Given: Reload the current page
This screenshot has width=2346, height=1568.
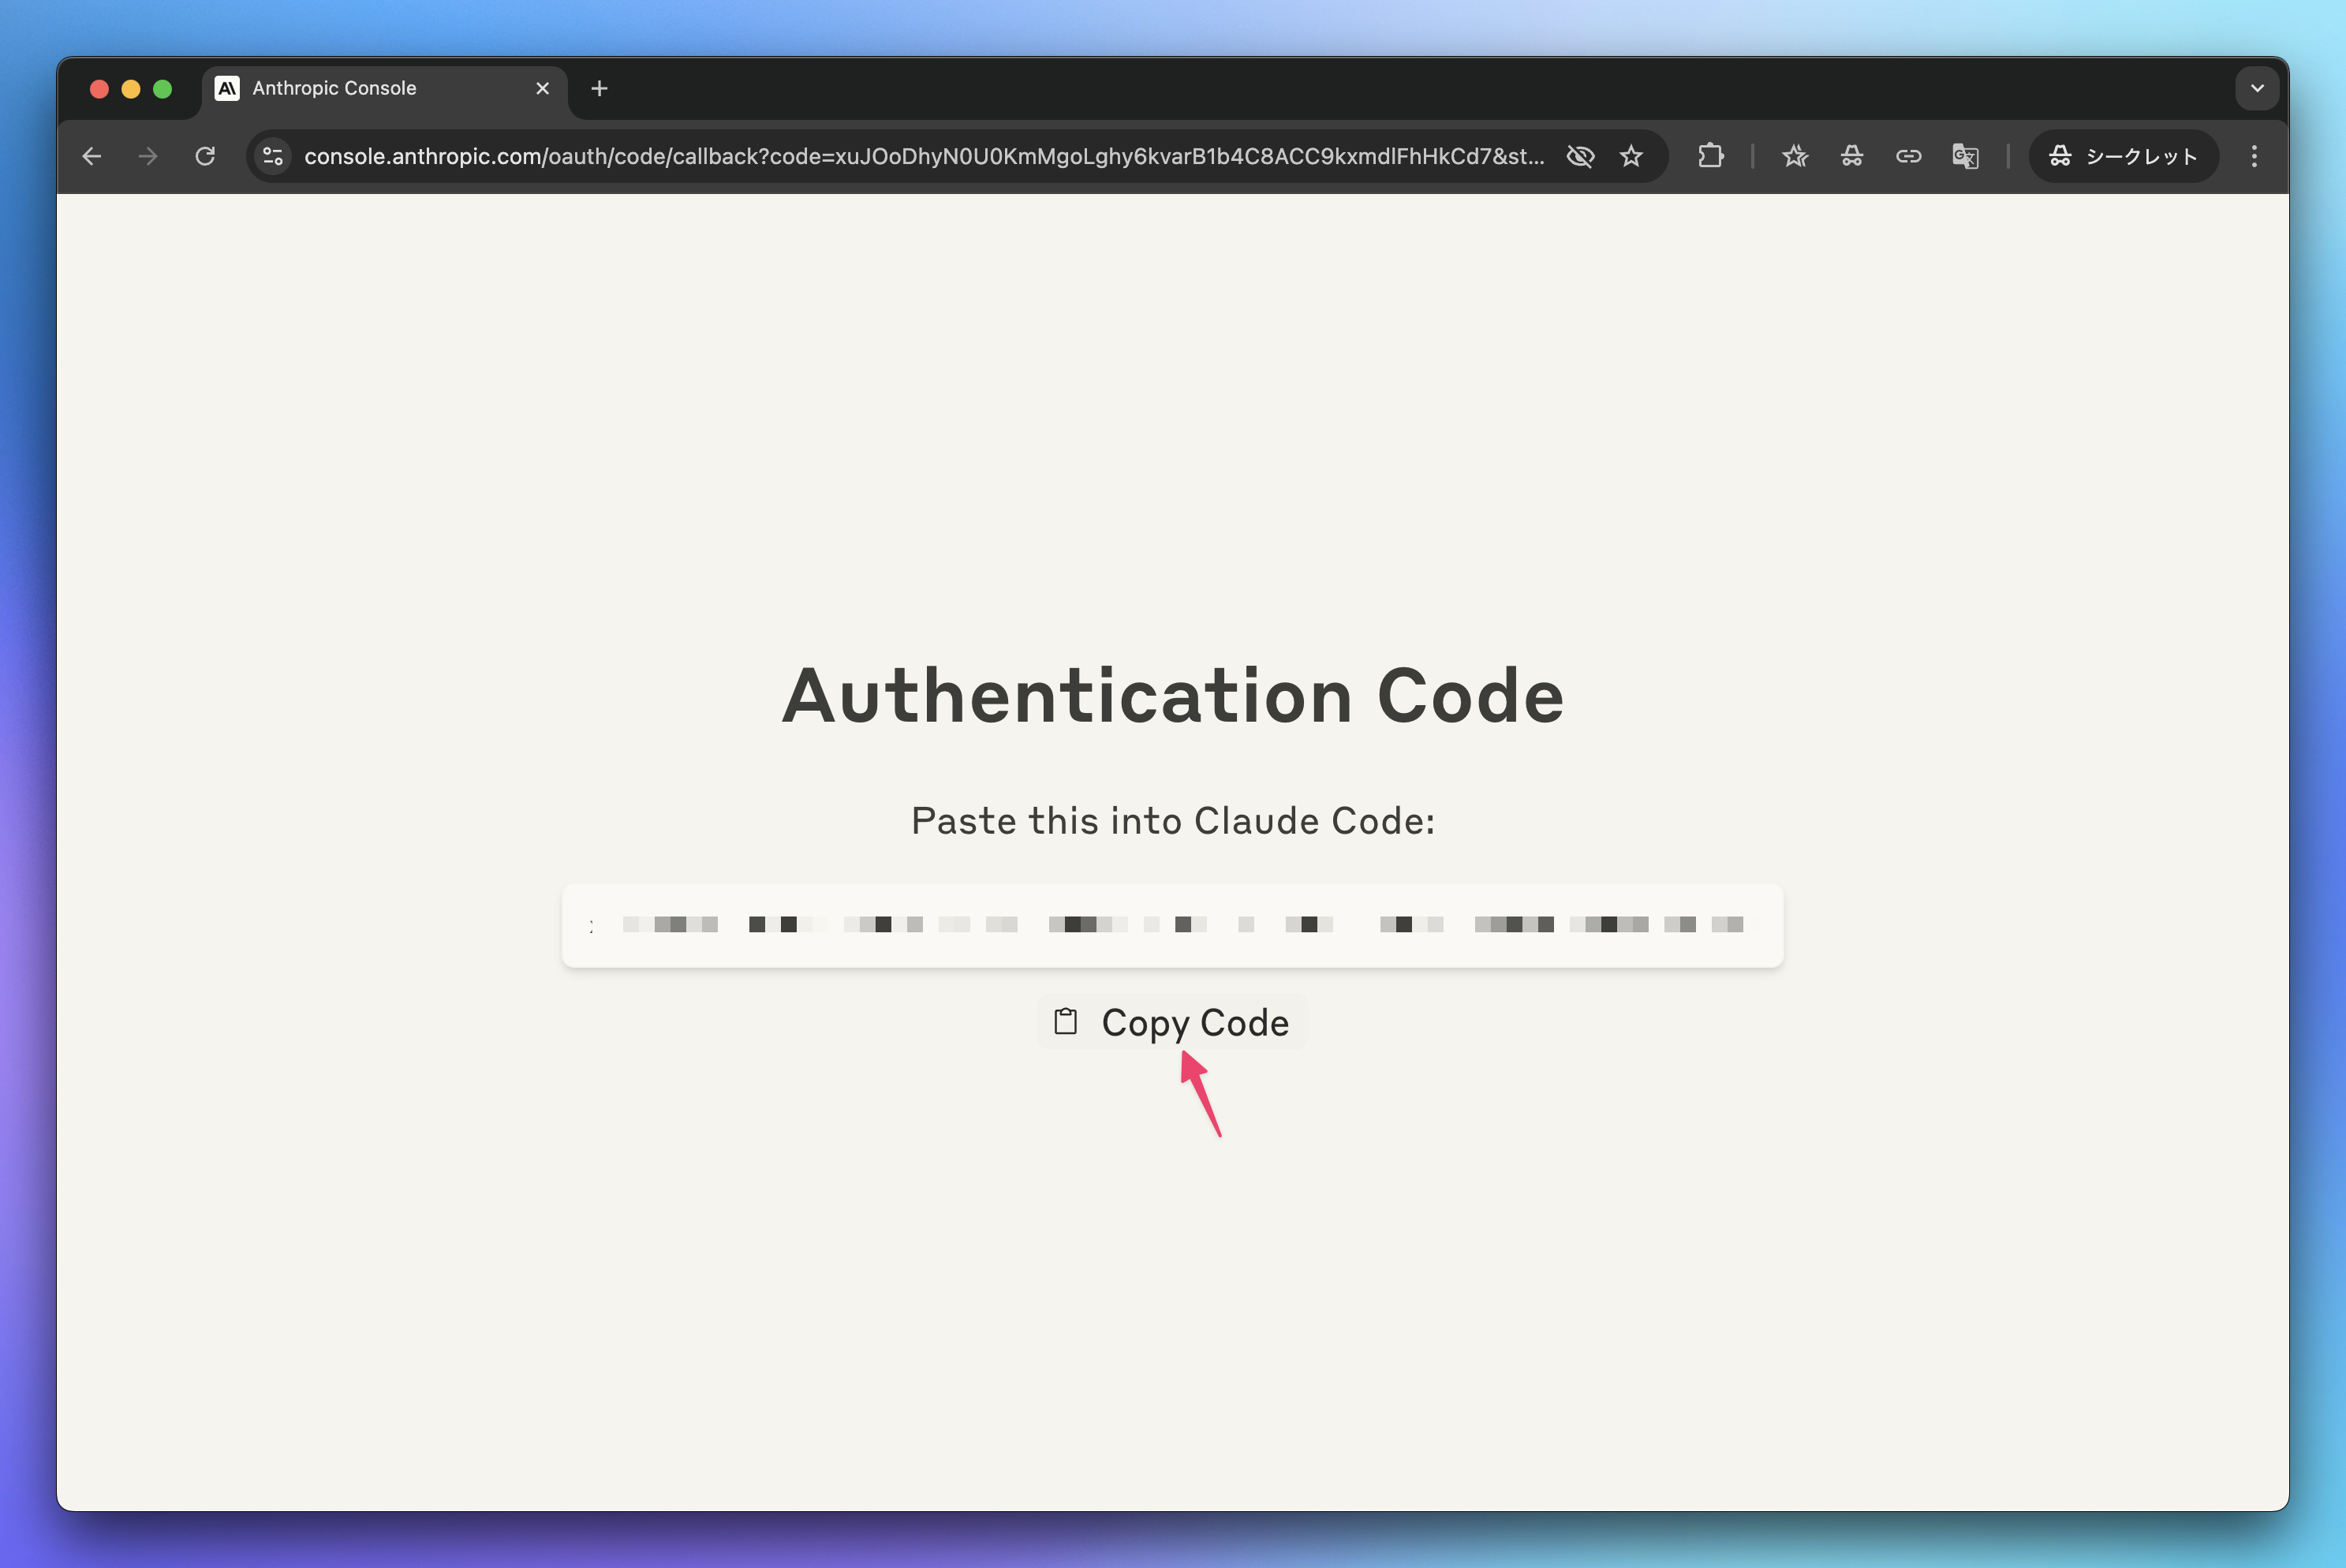Looking at the screenshot, I should pos(205,156).
